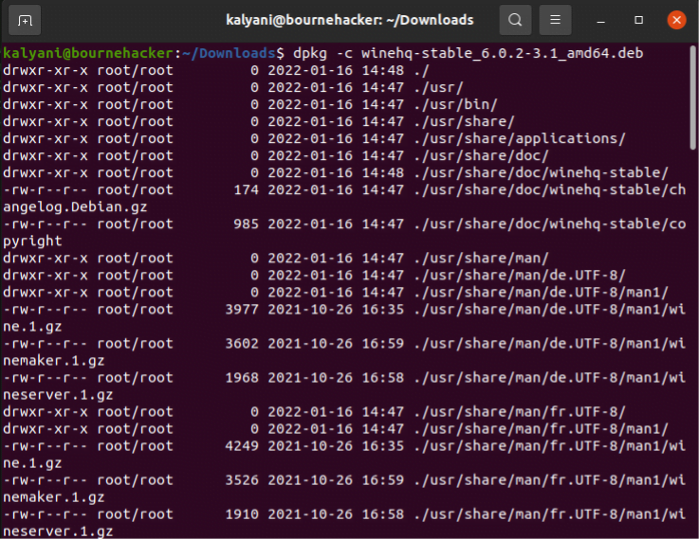
Task: Click the prompt kalyani@bournehacker text
Action: (88, 54)
